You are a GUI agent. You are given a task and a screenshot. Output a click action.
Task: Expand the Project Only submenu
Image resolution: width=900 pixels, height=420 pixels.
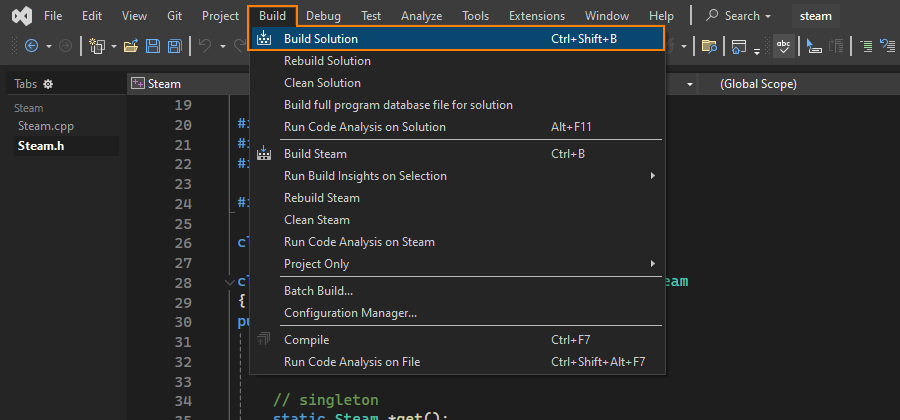coord(653,264)
